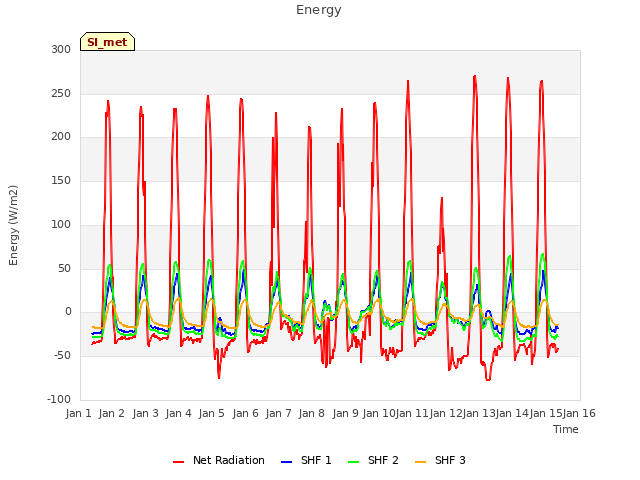Image resolution: width=640 pixels, height=480 pixels.
Task: Click the Jan 6 x-axis tick label
Action: (x=246, y=413)
